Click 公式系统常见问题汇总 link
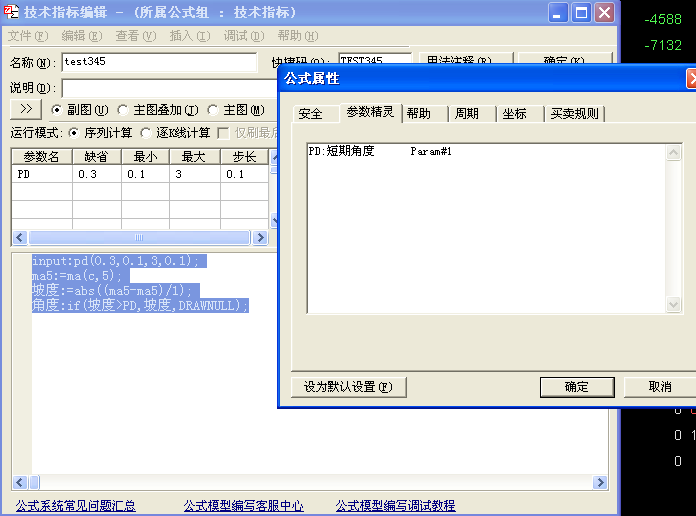This screenshot has width=696, height=516. (x=76, y=506)
